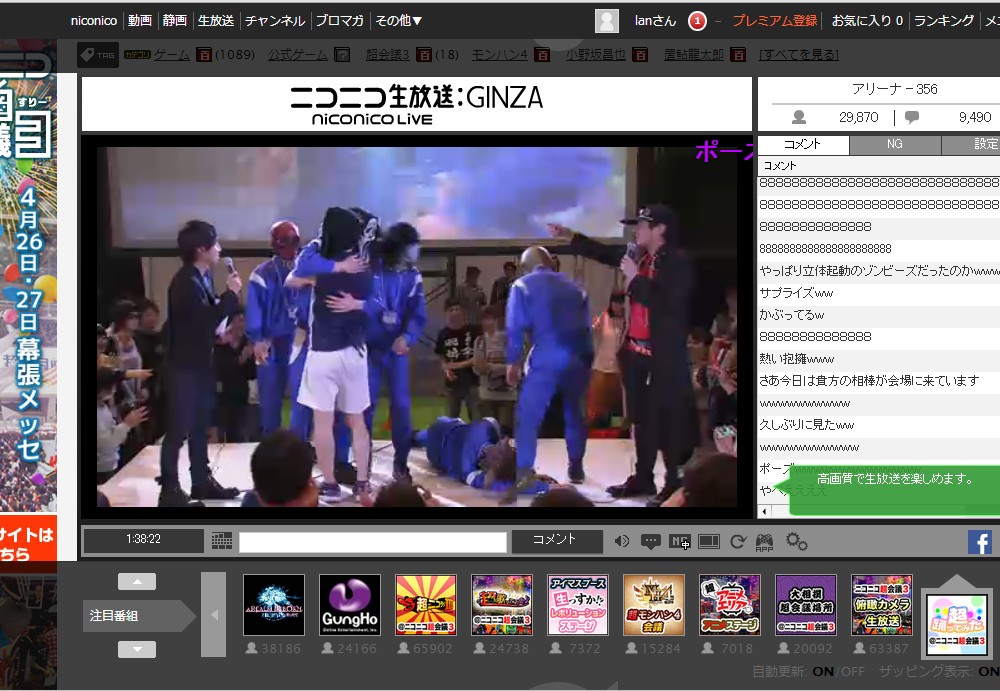Image resolution: width=1000 pixels, height=691 pixels.
Task: Turn 自動更新 OFF
Action: pos(853,671)
